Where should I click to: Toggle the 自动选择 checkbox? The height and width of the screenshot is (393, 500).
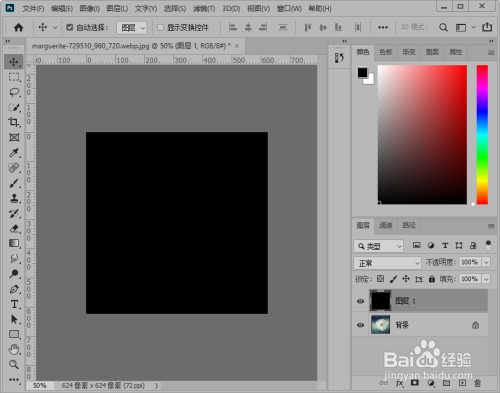[69, 27]
